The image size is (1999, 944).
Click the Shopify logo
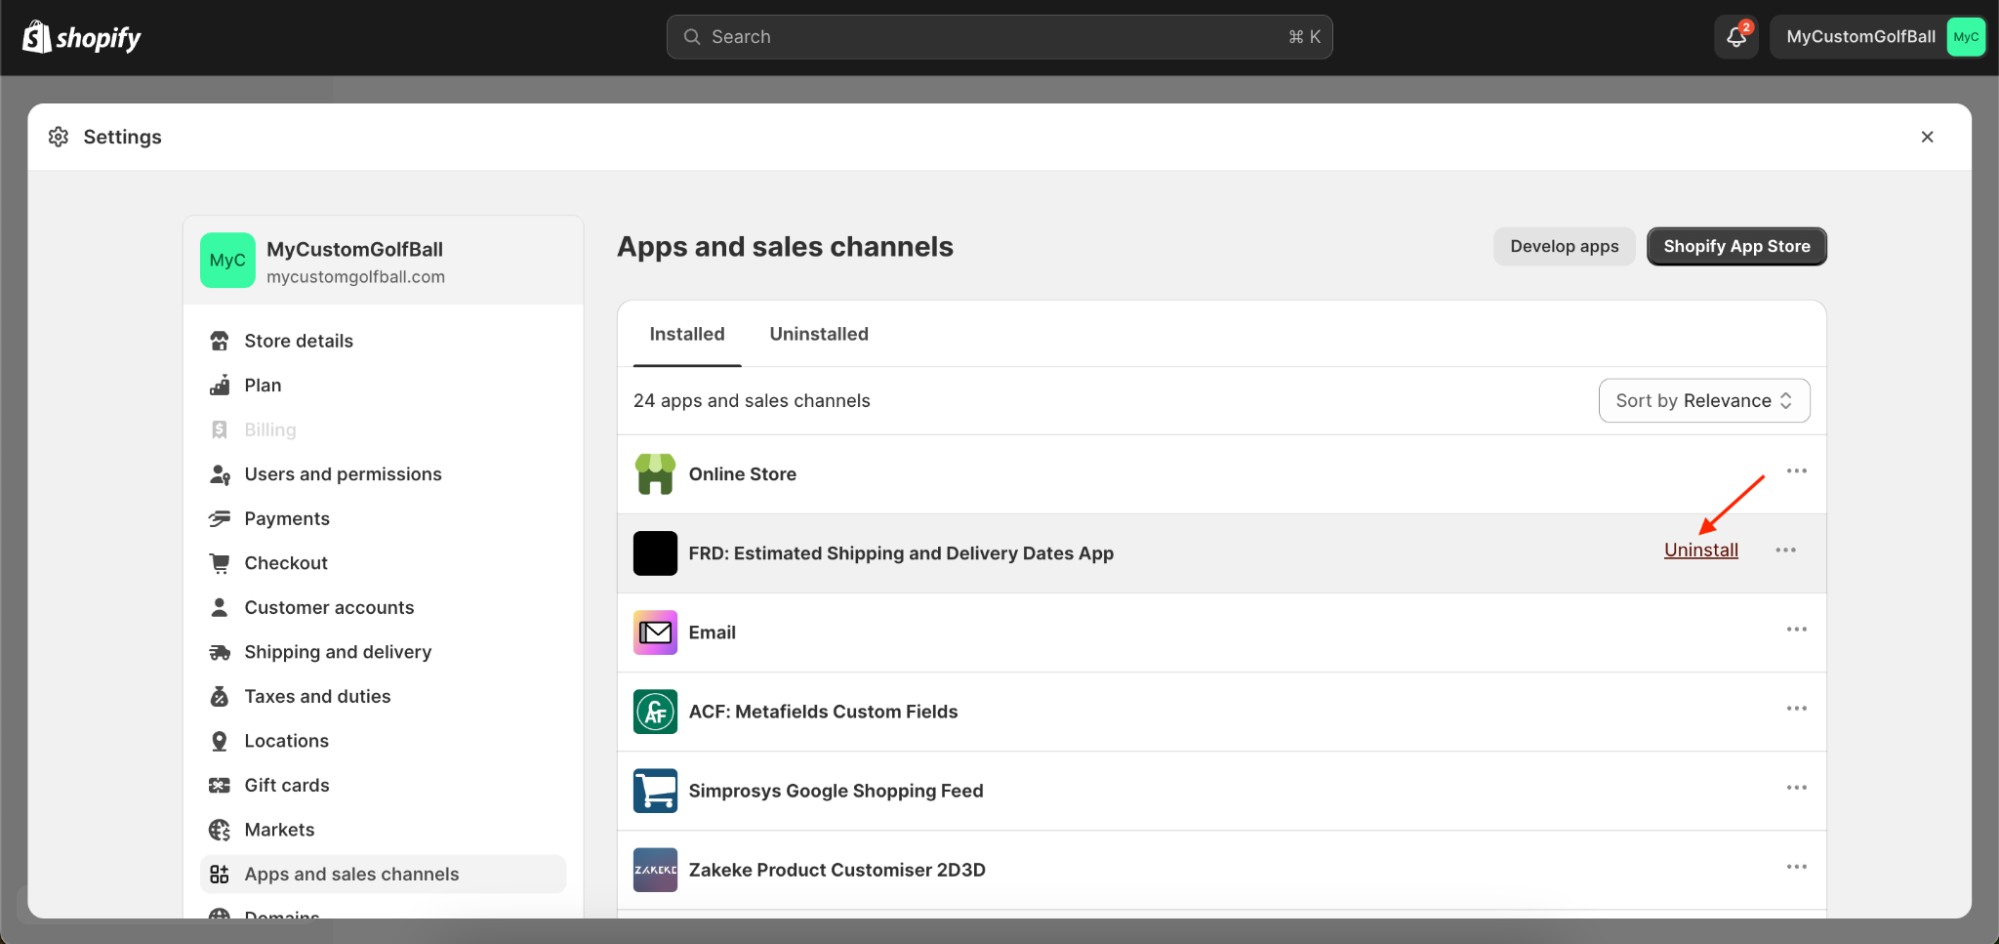tap(82, 38)
